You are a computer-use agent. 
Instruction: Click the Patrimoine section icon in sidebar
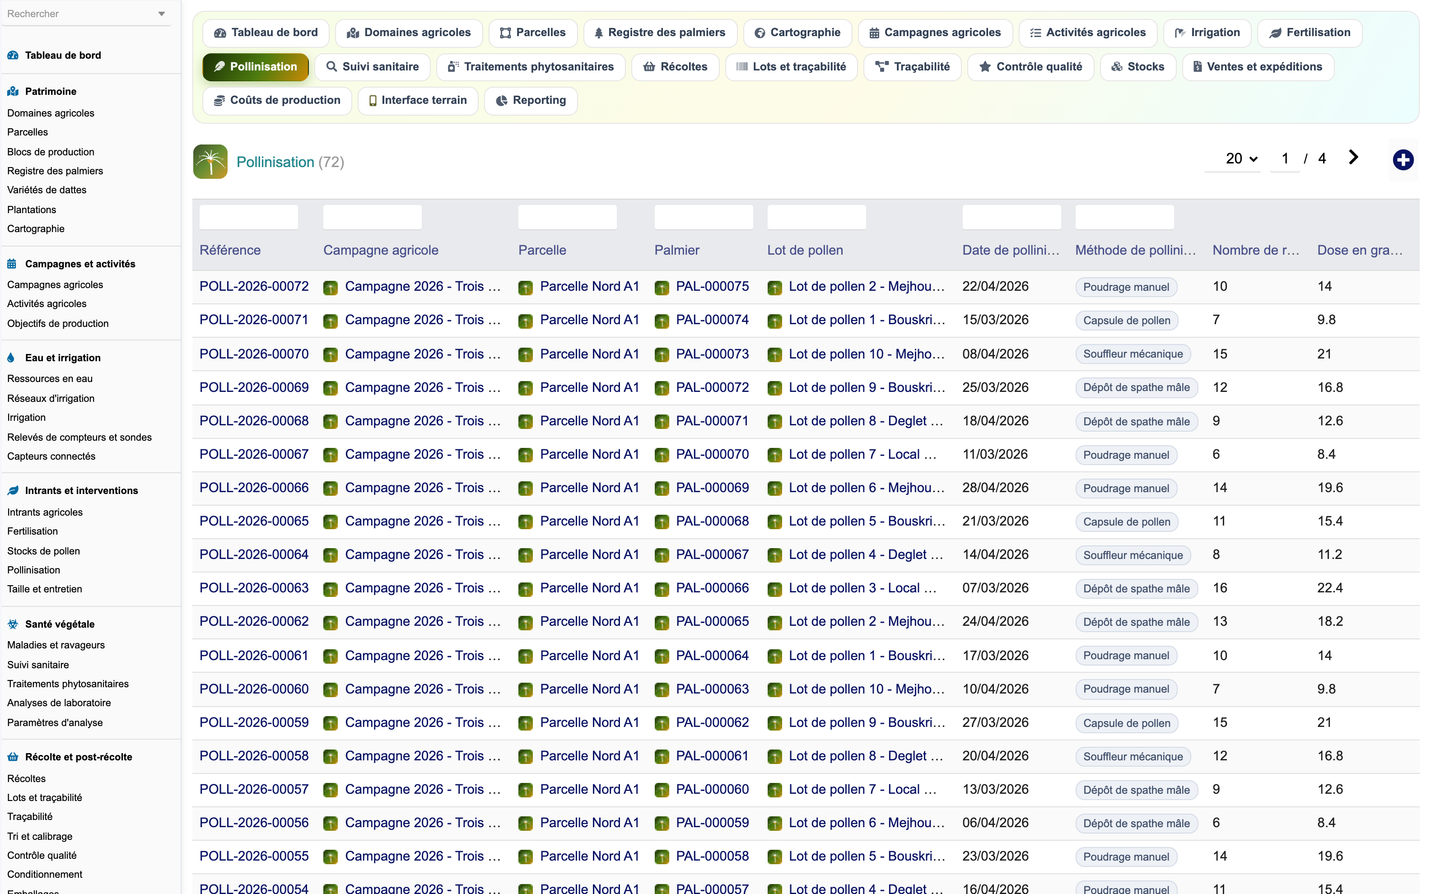(13, 91)
